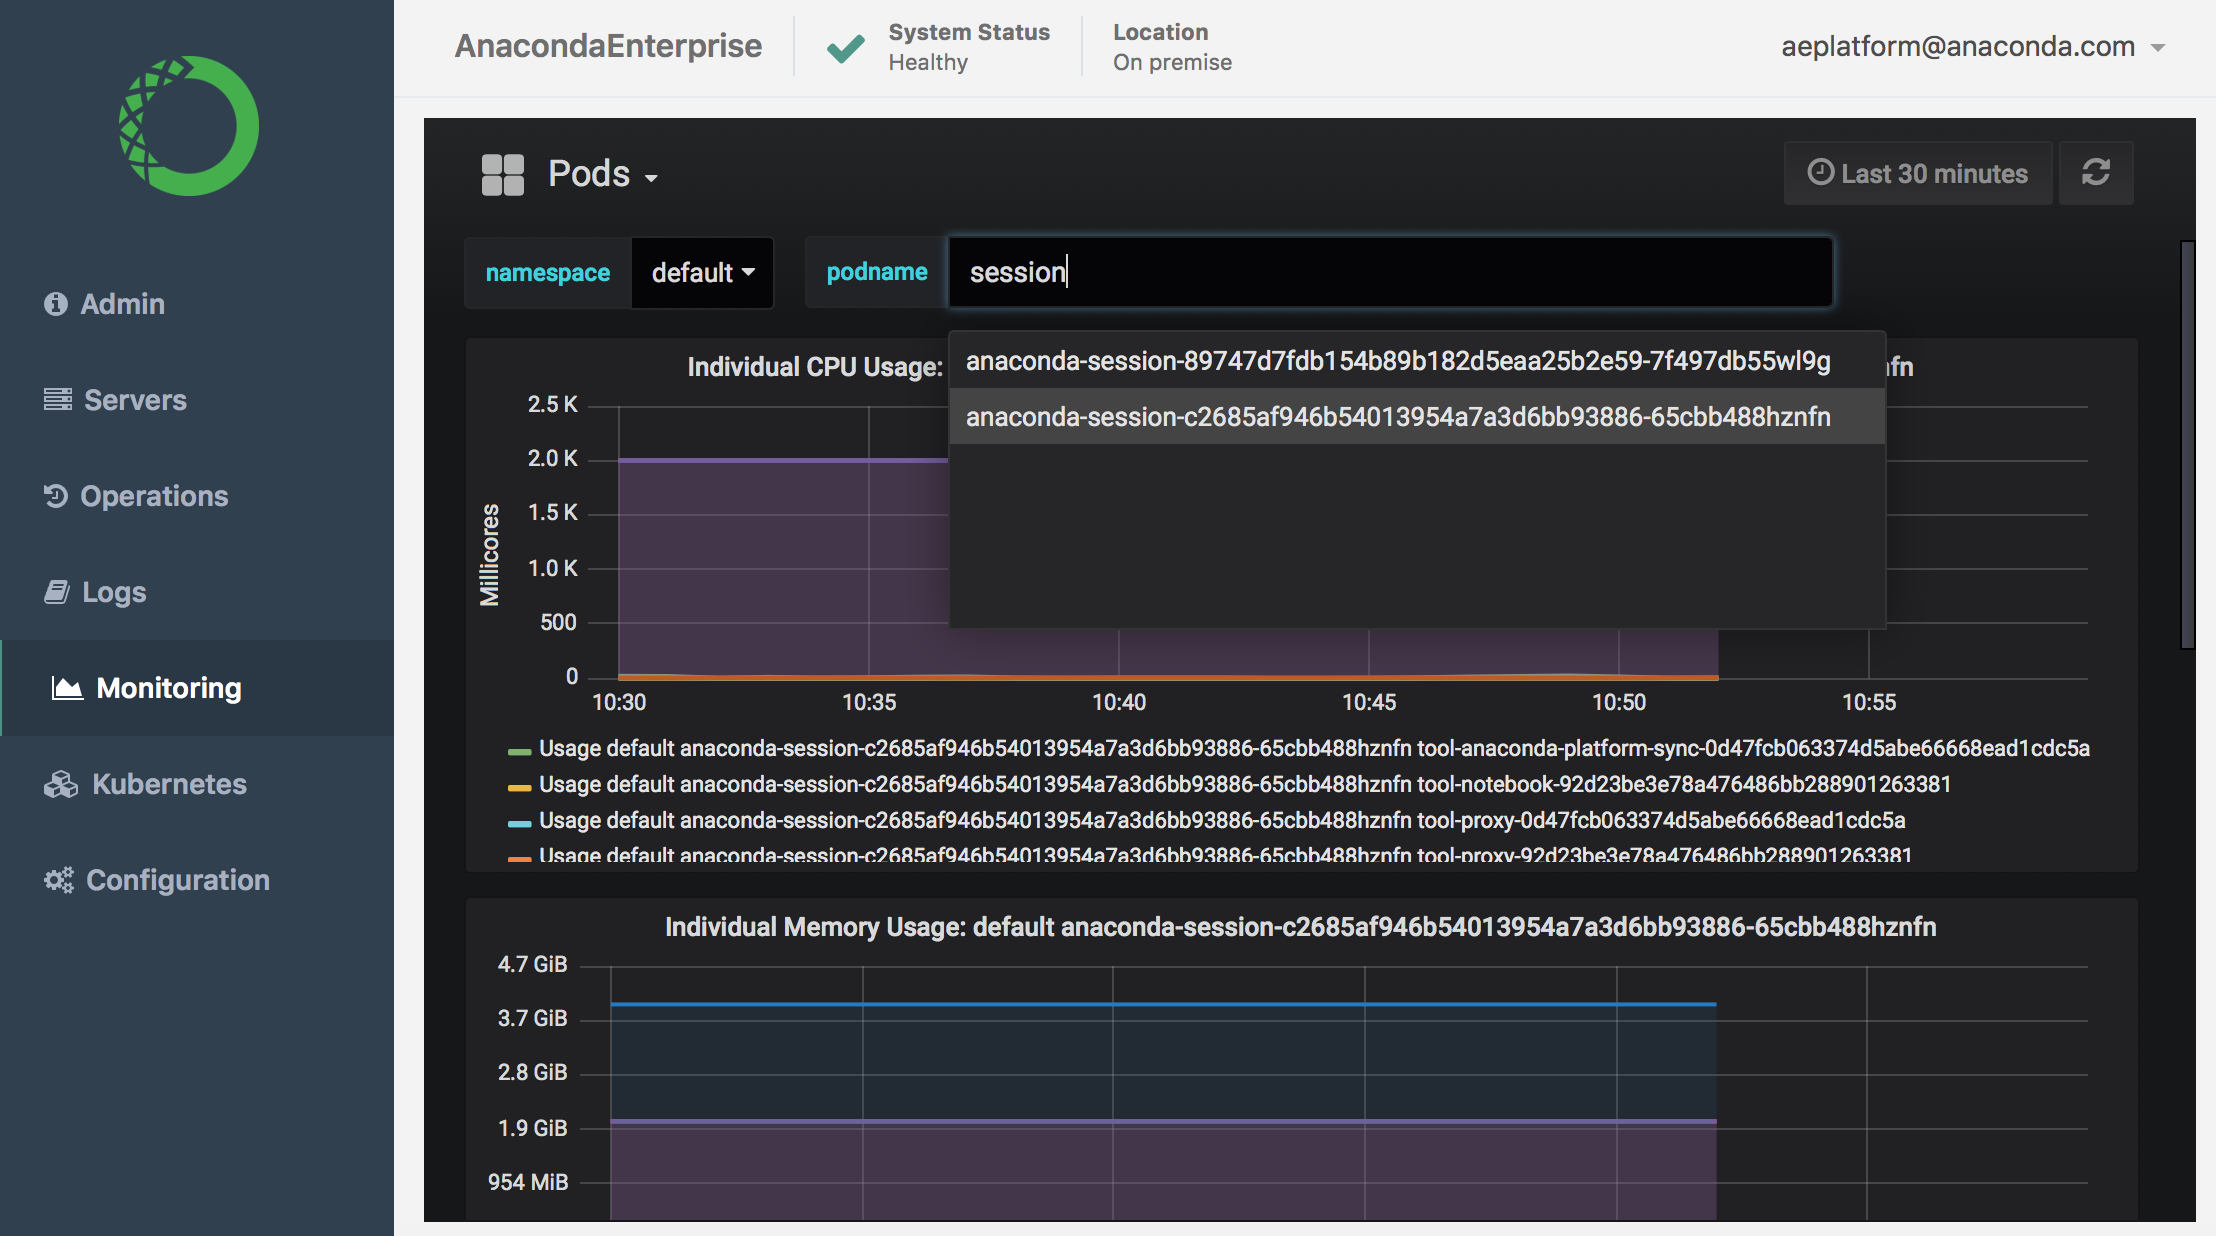Click the Operations history icon
The width and height of the screenshot is (2216, 1236).
click(x=56, y=496)
